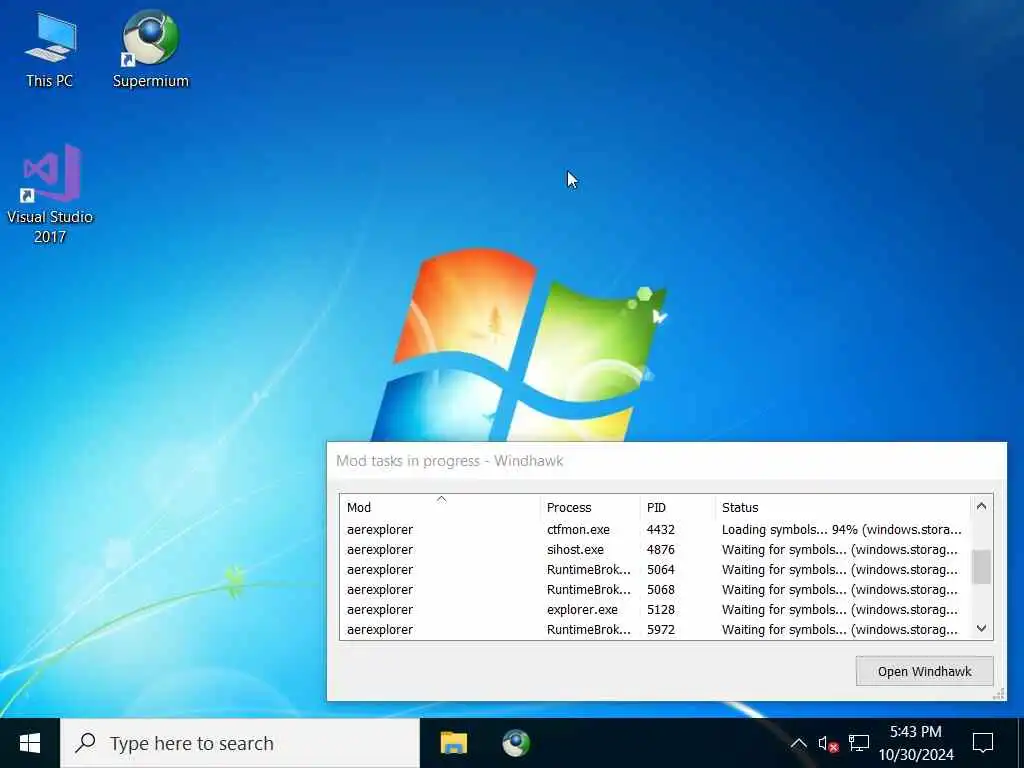This screenshot has height=768, width=1024.
Task: Click the scroll up arrow in task list
Action: pyautogui.click(x=982, y=506)
